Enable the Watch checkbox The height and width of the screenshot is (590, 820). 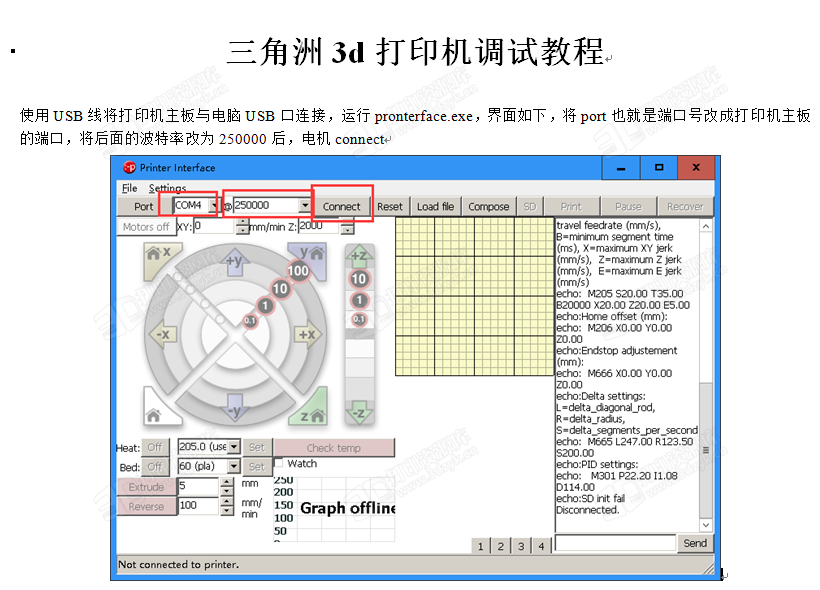(280, 464)
